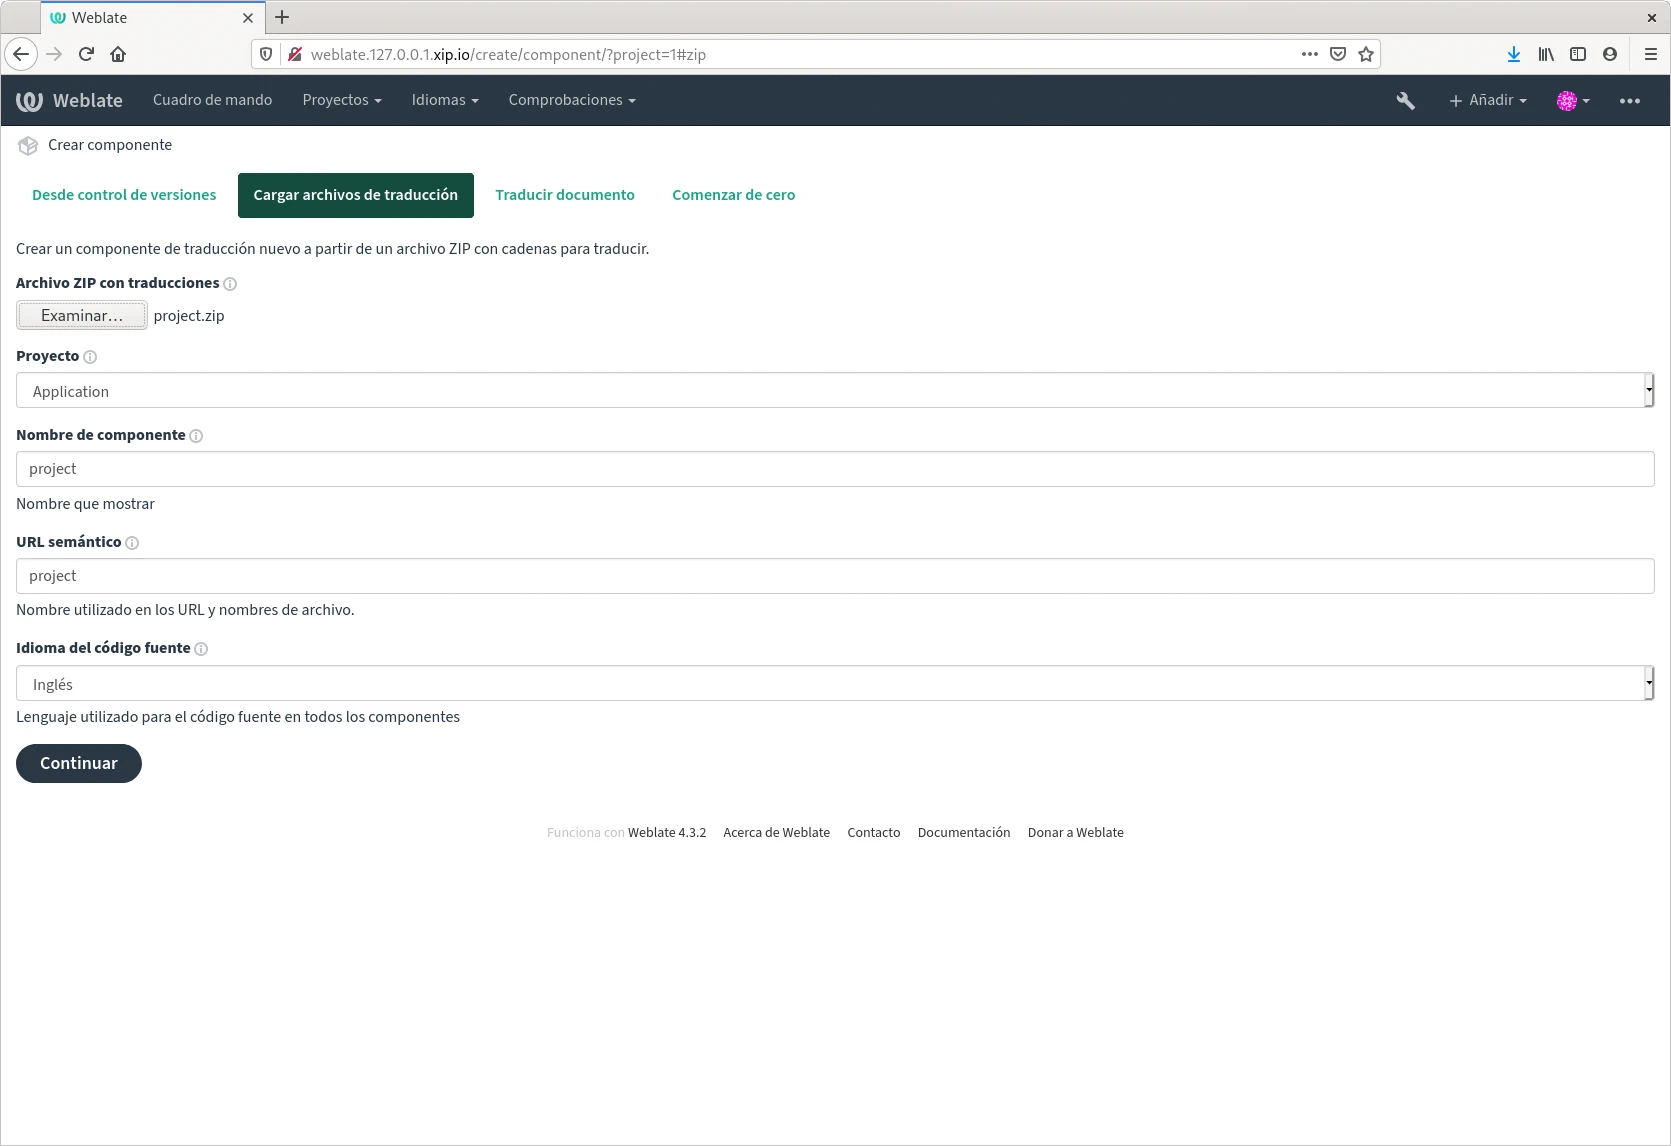
Task: Click the info icon beside Proyecto label
Action: (x=90, y=357)
